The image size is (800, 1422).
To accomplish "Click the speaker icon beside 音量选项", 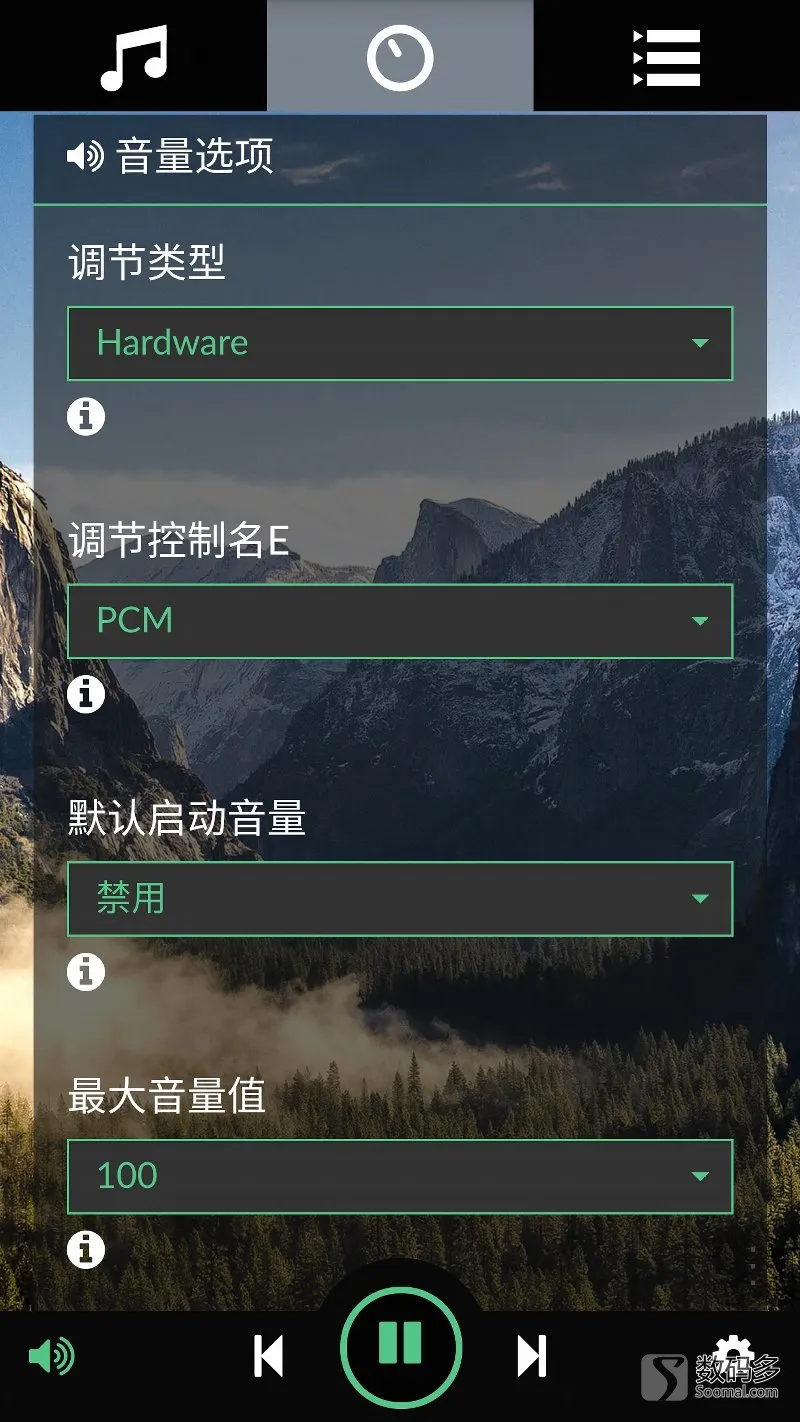I will 85,157.
